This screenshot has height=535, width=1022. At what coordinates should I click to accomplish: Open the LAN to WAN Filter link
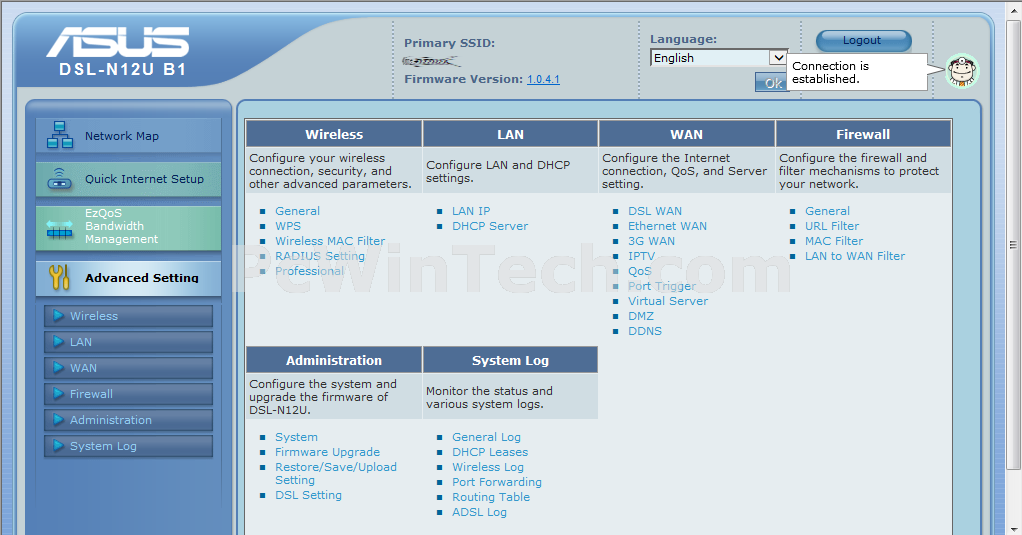pyautogui.click(x=855, y=255)
